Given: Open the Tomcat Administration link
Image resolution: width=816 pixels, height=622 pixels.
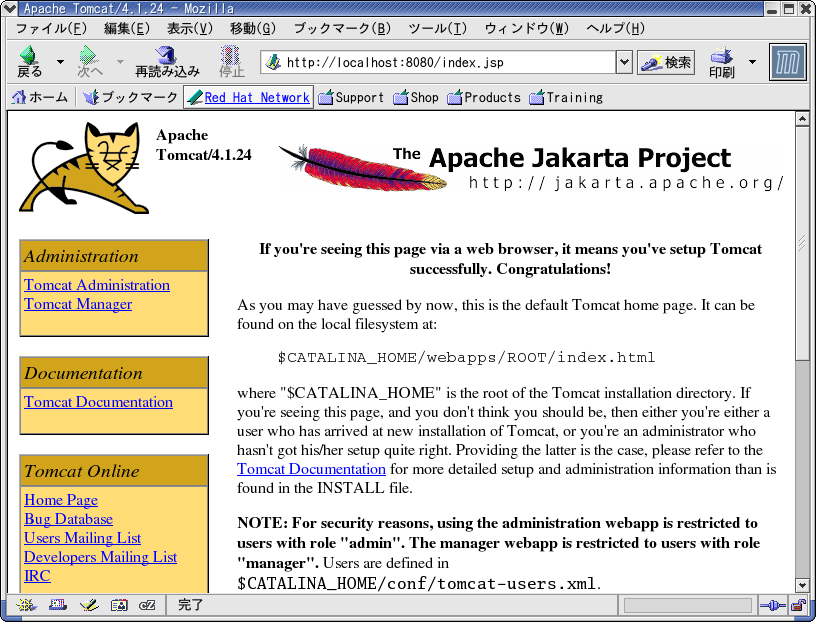Looking at the screenshot, I should tap(97, 285).
